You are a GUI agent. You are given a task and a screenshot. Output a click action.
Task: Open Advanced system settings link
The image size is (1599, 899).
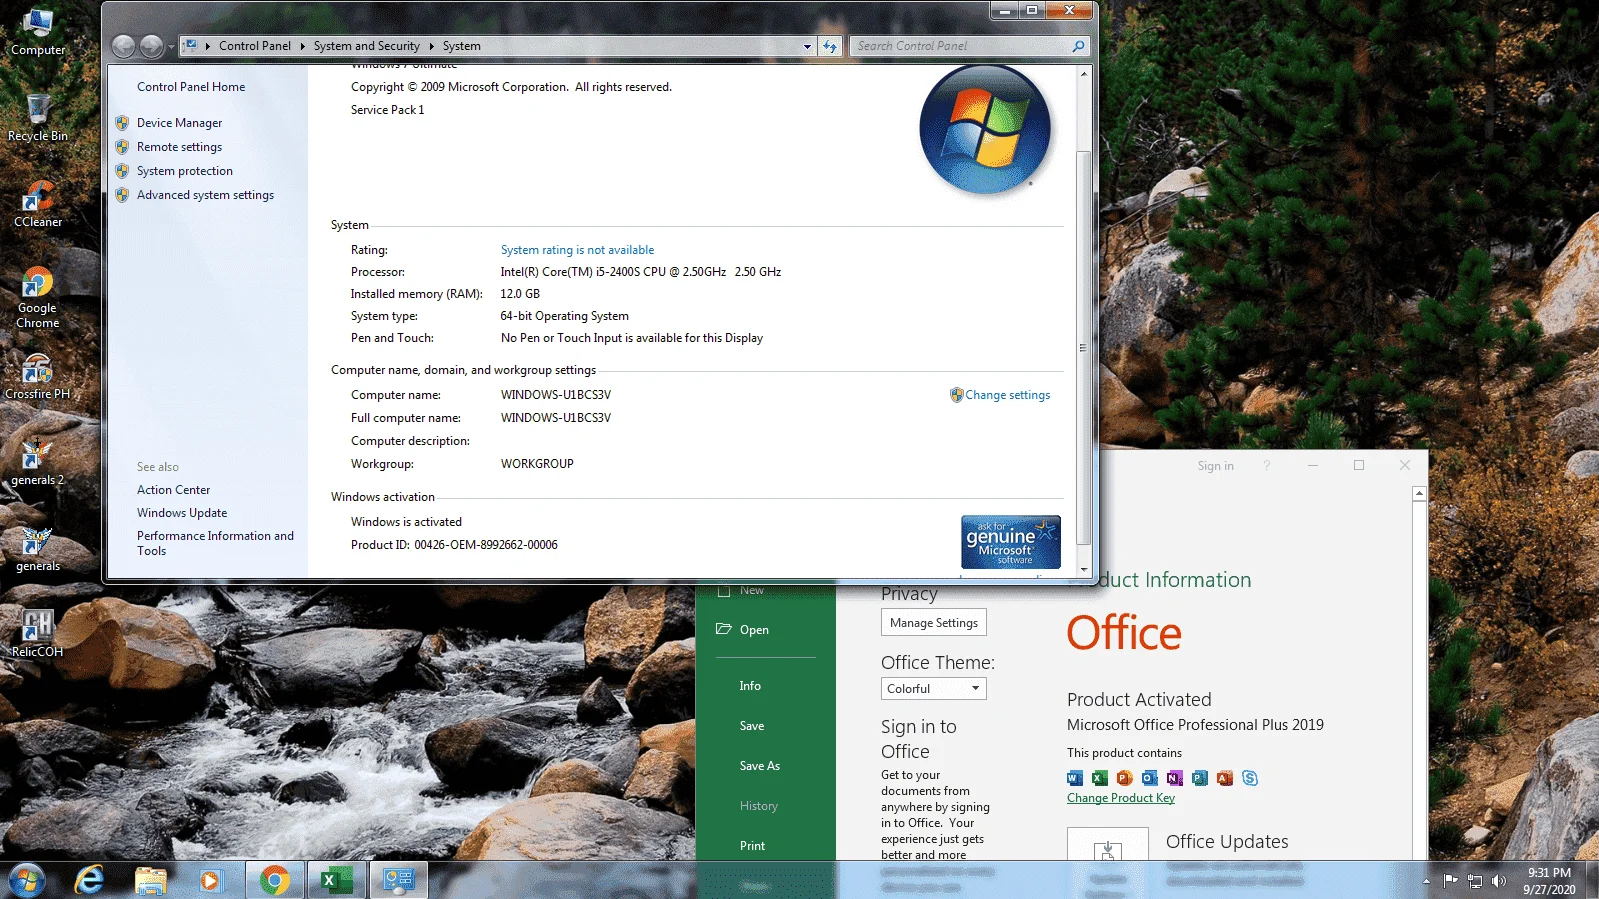205,195
